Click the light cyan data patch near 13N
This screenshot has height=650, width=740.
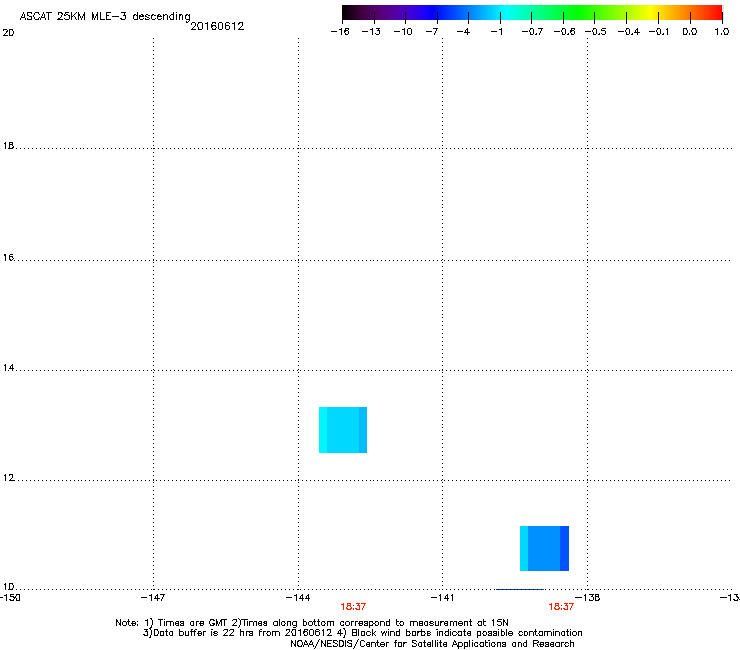click(x=343, y=430)
